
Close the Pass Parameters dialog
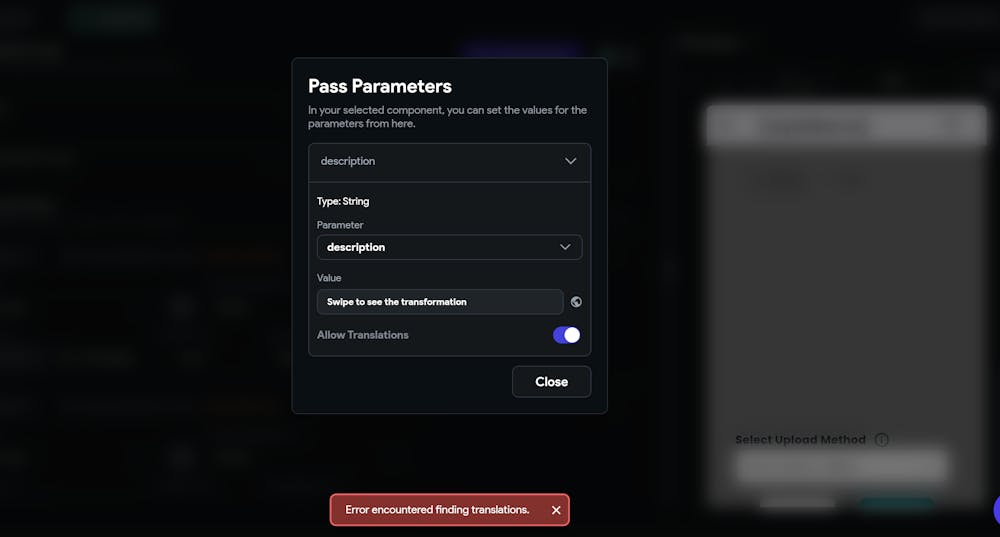[x=552, y=382]
